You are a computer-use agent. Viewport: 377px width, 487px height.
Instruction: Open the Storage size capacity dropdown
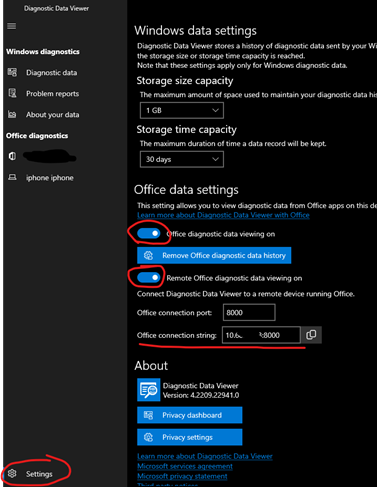(x=182, y=110)
